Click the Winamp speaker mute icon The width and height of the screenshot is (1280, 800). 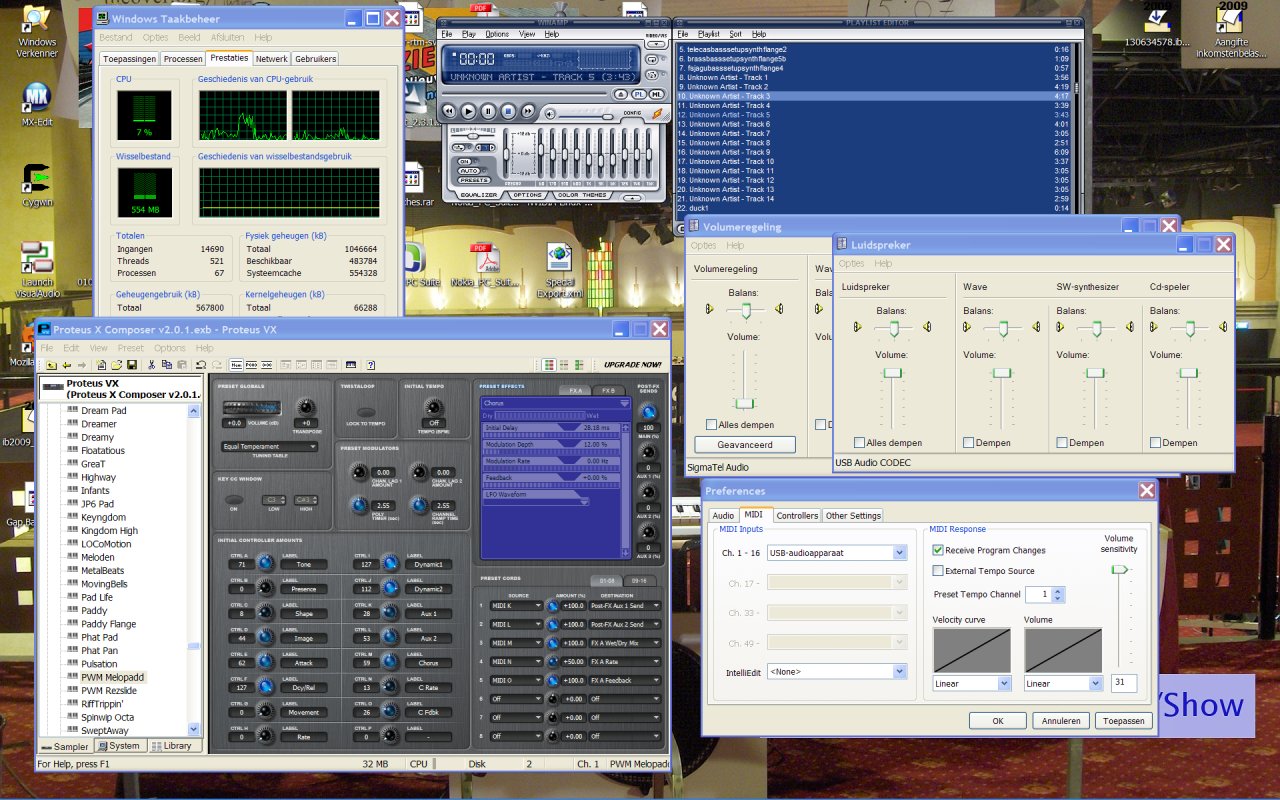pos(550,114)
